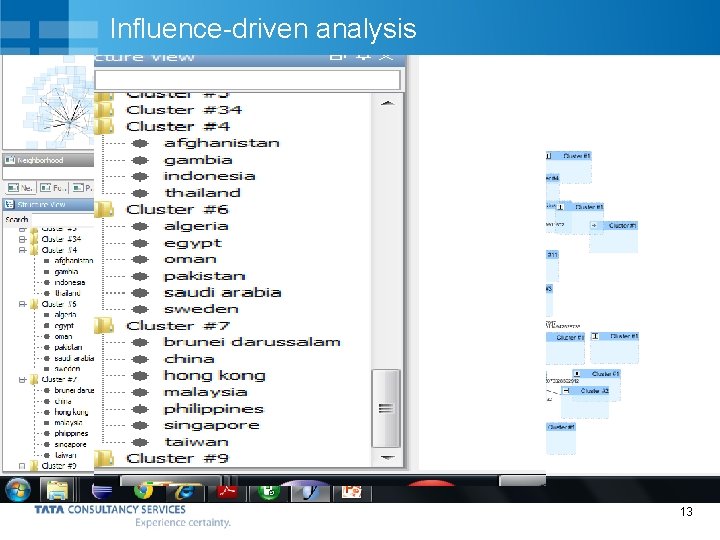This screenshot has width=720, height=540.
Task: Select the Structure View panel title bar
Action: pyautogui.click(x=48, y=204)
